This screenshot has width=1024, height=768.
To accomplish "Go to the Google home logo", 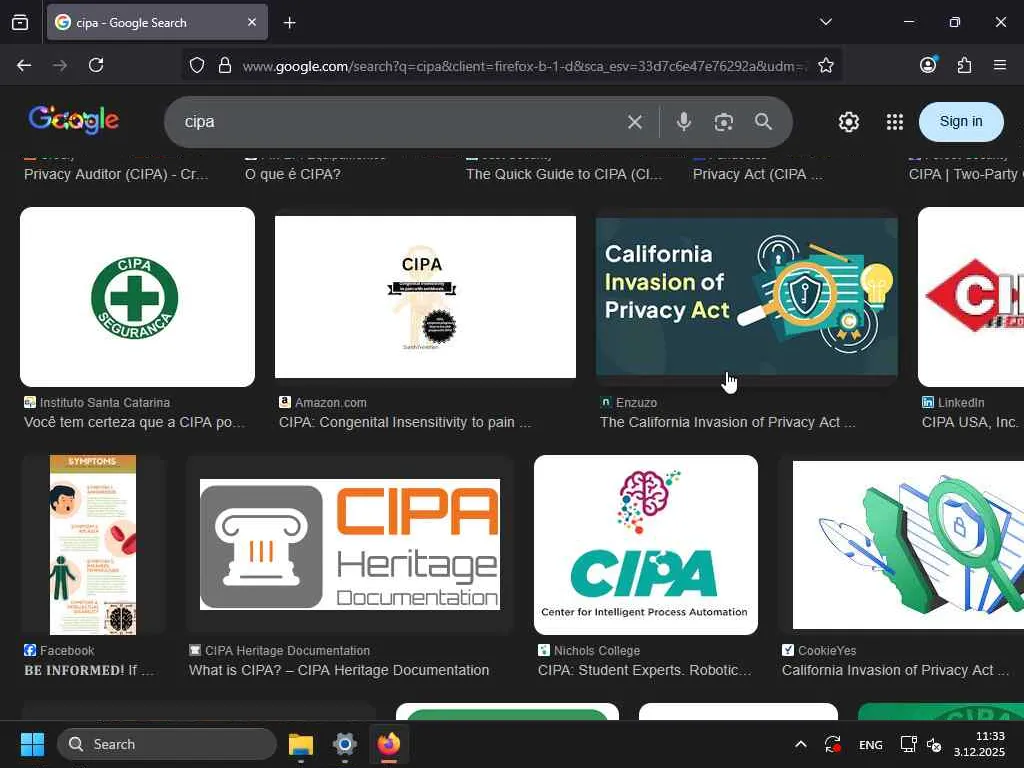I will tap(74, 120).
